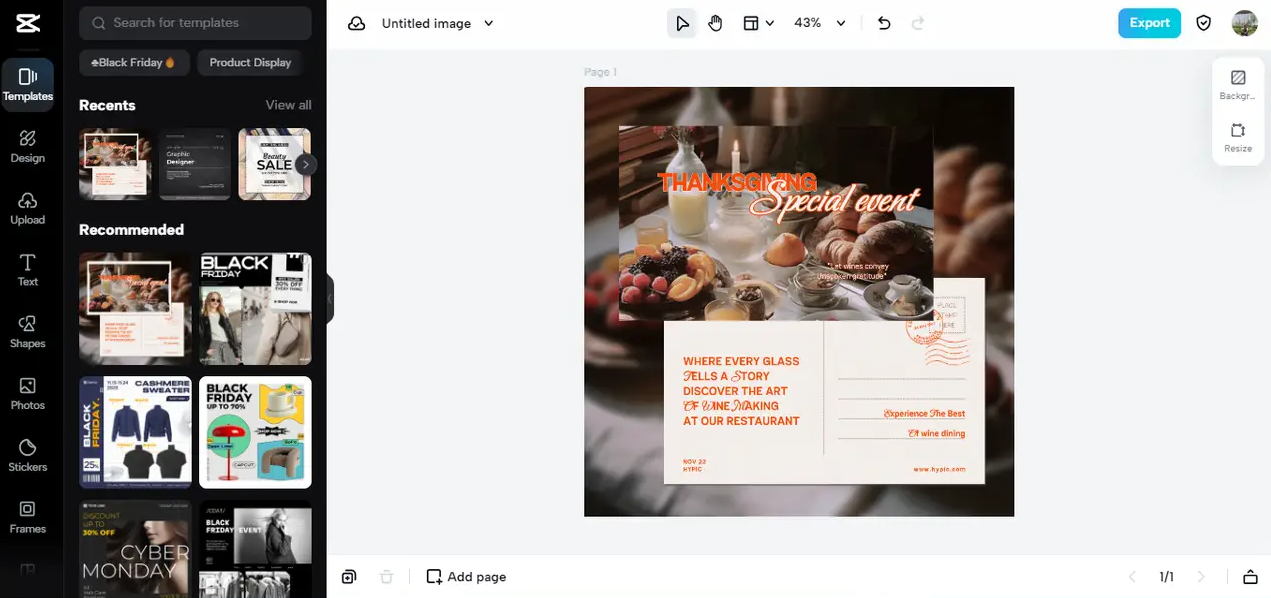Redo the last action
This screenshot has width=1271, height=598.
918,23
